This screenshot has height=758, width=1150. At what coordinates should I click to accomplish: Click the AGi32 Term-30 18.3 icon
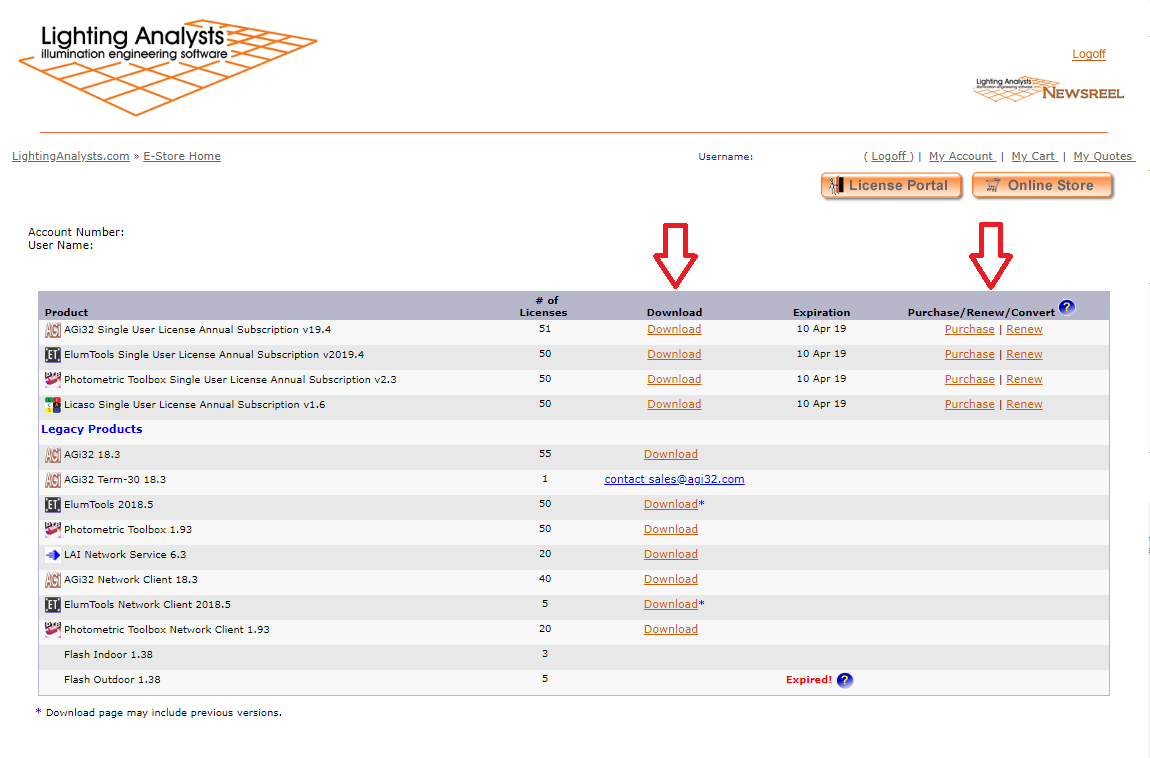click(x=53, y=480)
